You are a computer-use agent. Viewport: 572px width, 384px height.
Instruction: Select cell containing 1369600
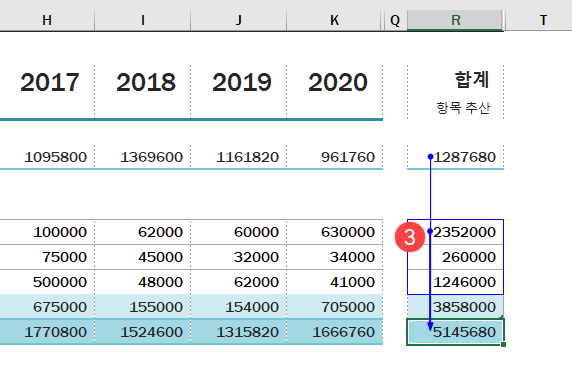(143, 157)
